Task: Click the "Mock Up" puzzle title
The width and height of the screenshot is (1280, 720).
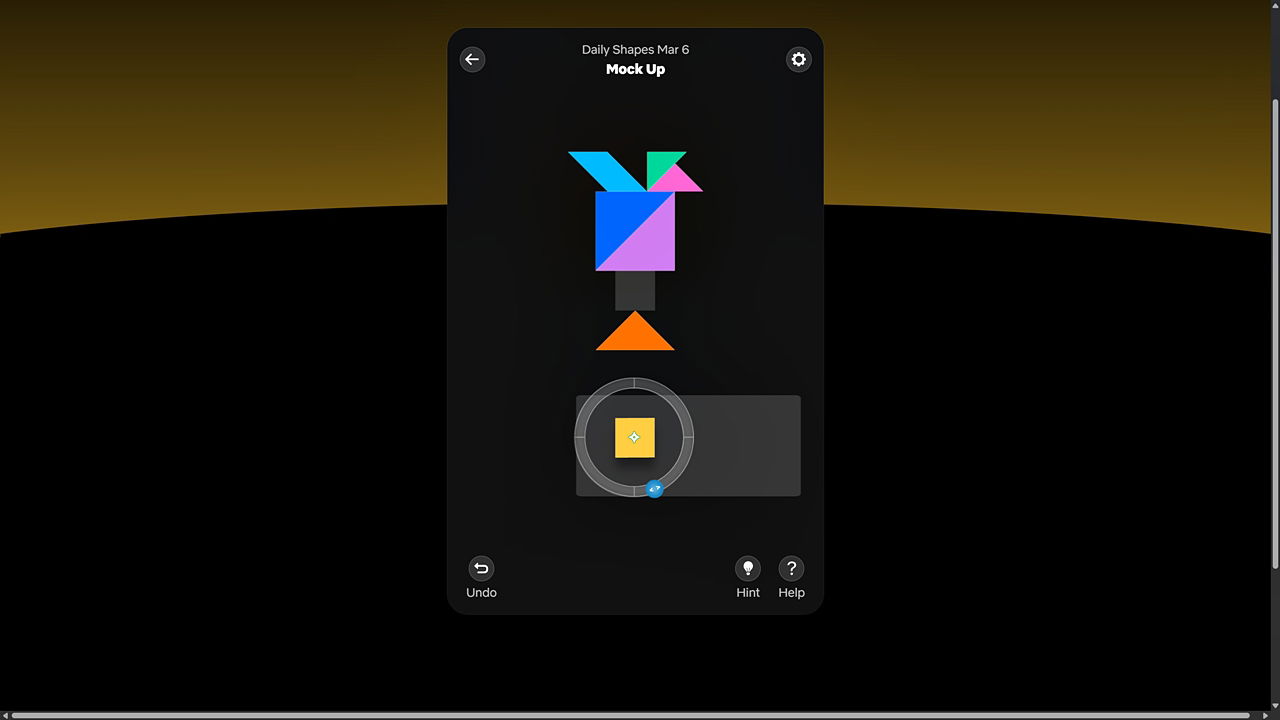Action: pos(635,69)
